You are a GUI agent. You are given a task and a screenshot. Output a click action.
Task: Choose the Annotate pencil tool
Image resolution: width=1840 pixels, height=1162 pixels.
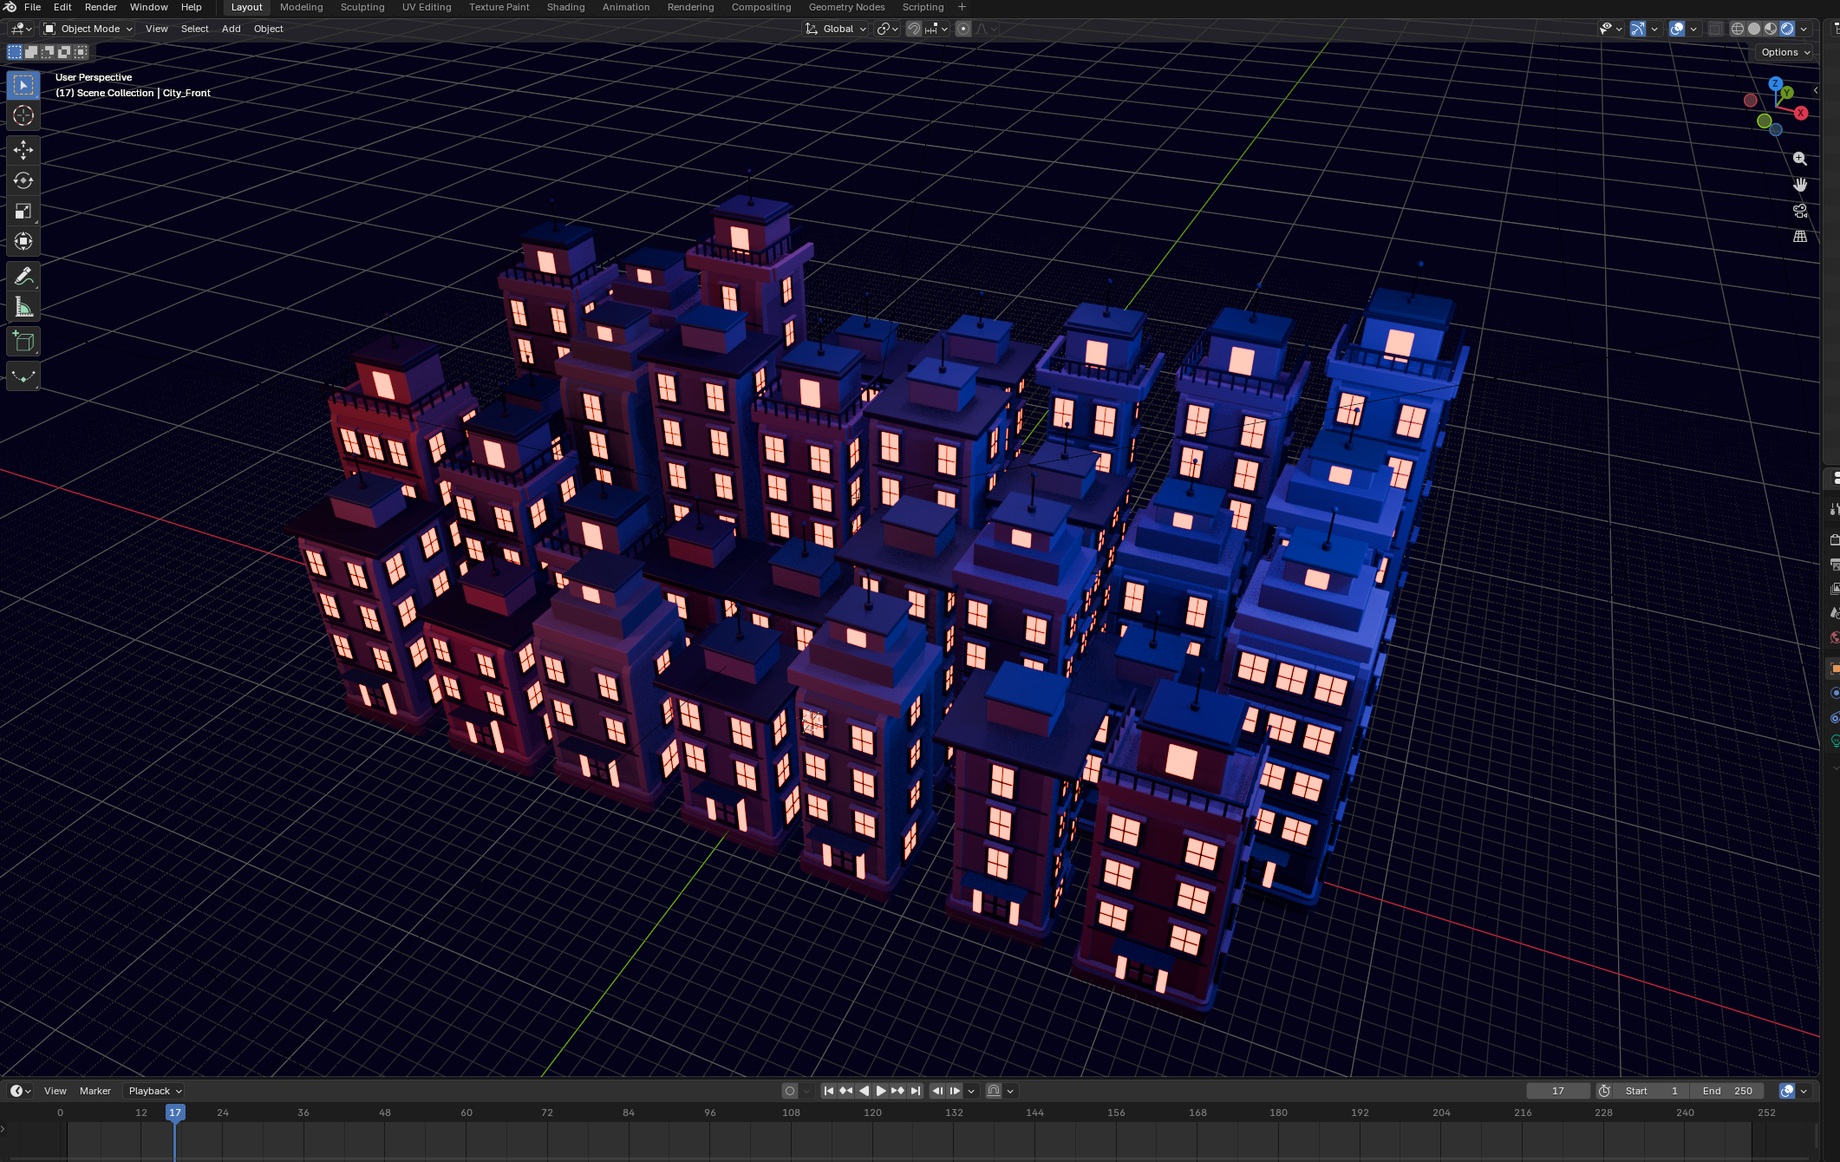pos(23,276)
